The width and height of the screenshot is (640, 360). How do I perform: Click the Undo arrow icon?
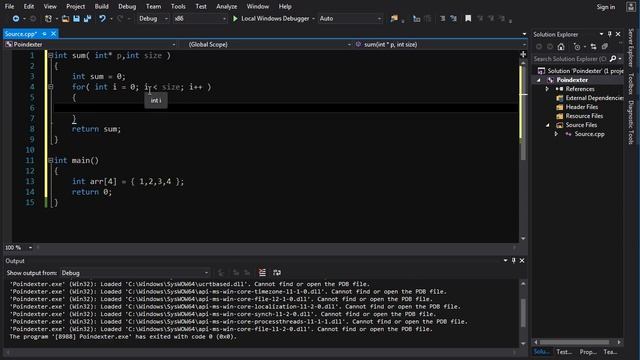point(102,19)
